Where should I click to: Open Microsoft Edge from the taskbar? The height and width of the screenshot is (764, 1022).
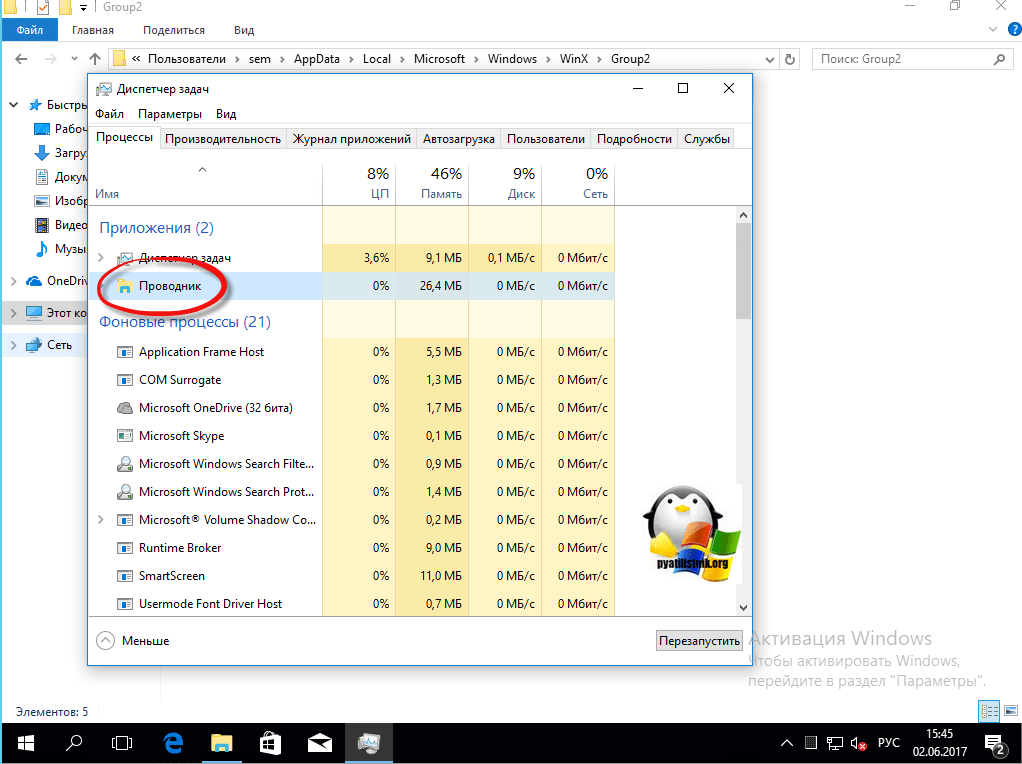173,743
